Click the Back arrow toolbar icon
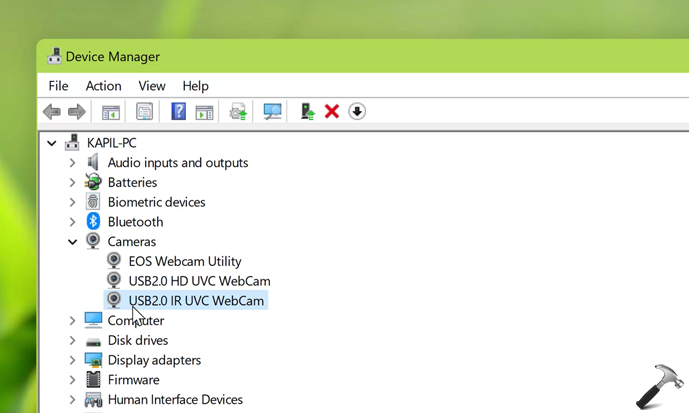 [52, 112]
